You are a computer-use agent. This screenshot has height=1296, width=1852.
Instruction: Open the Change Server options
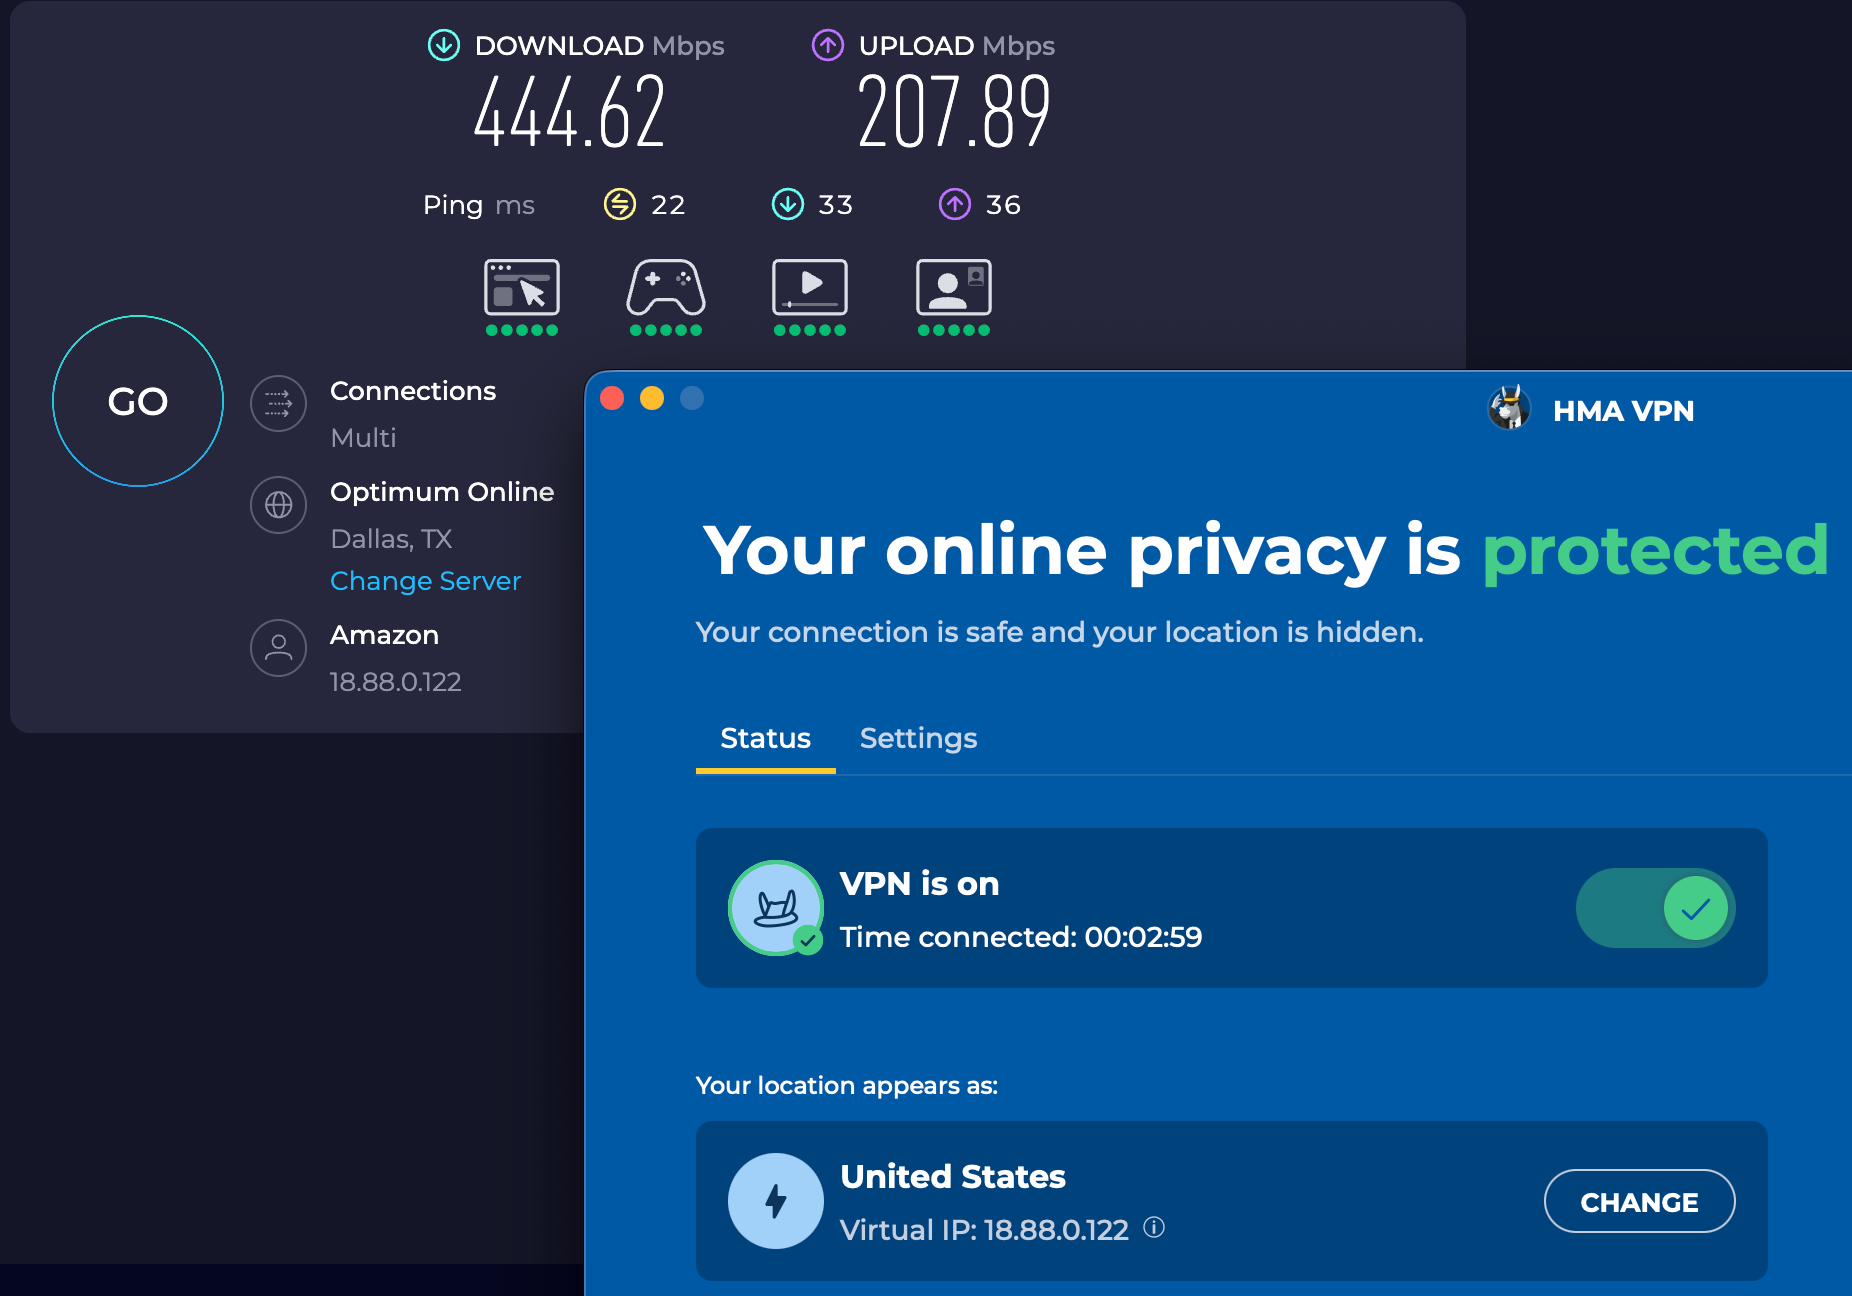tap(425, 580)
